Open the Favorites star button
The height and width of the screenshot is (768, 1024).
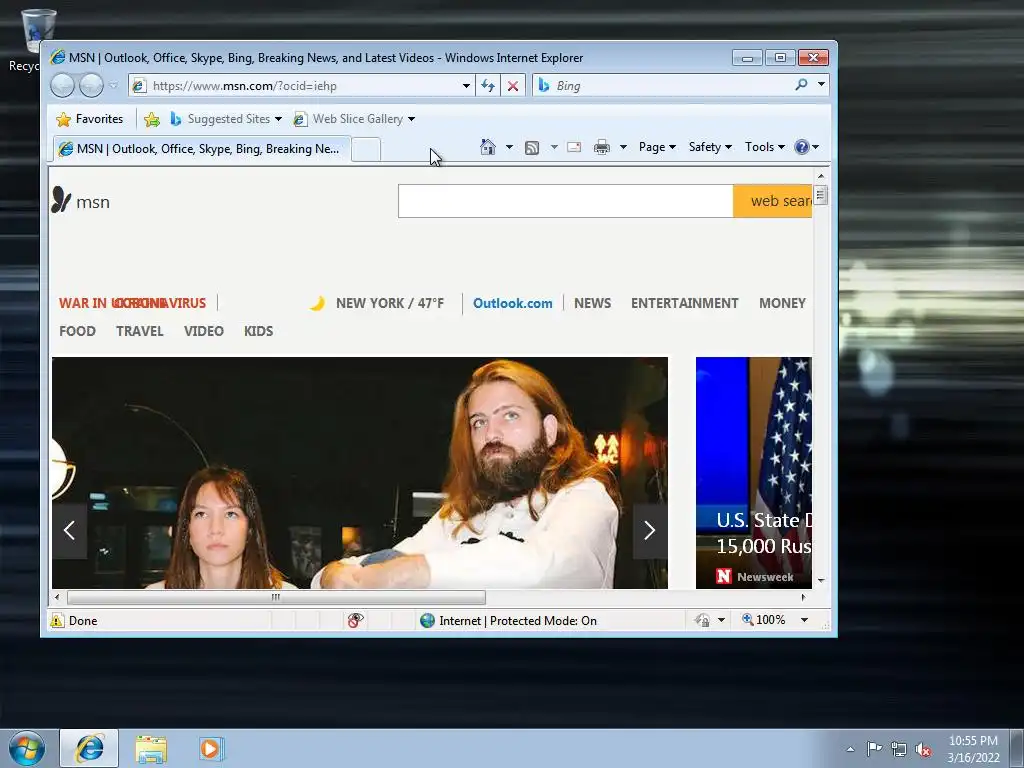pyautogui.click(x=90, y=119)
